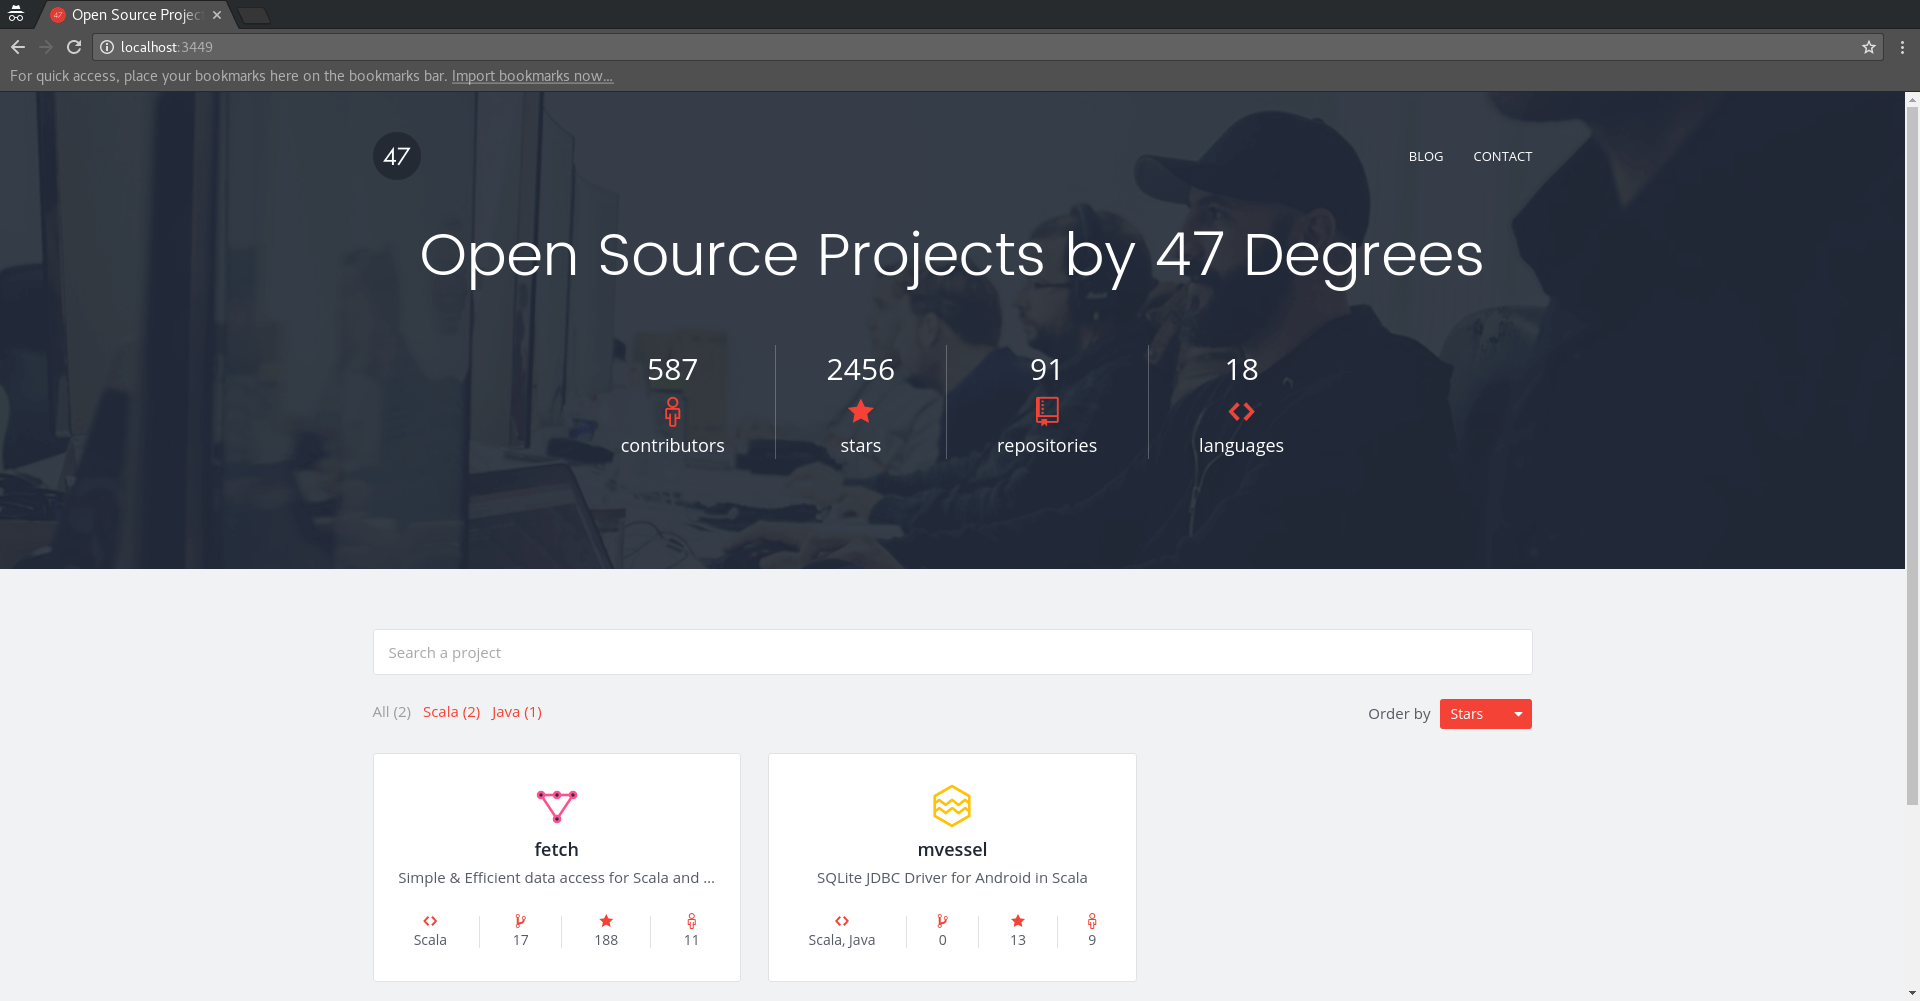Filter projects by Scala (2)
1920x1001 pixels.
pyautogui.click(x=451, y=712)
